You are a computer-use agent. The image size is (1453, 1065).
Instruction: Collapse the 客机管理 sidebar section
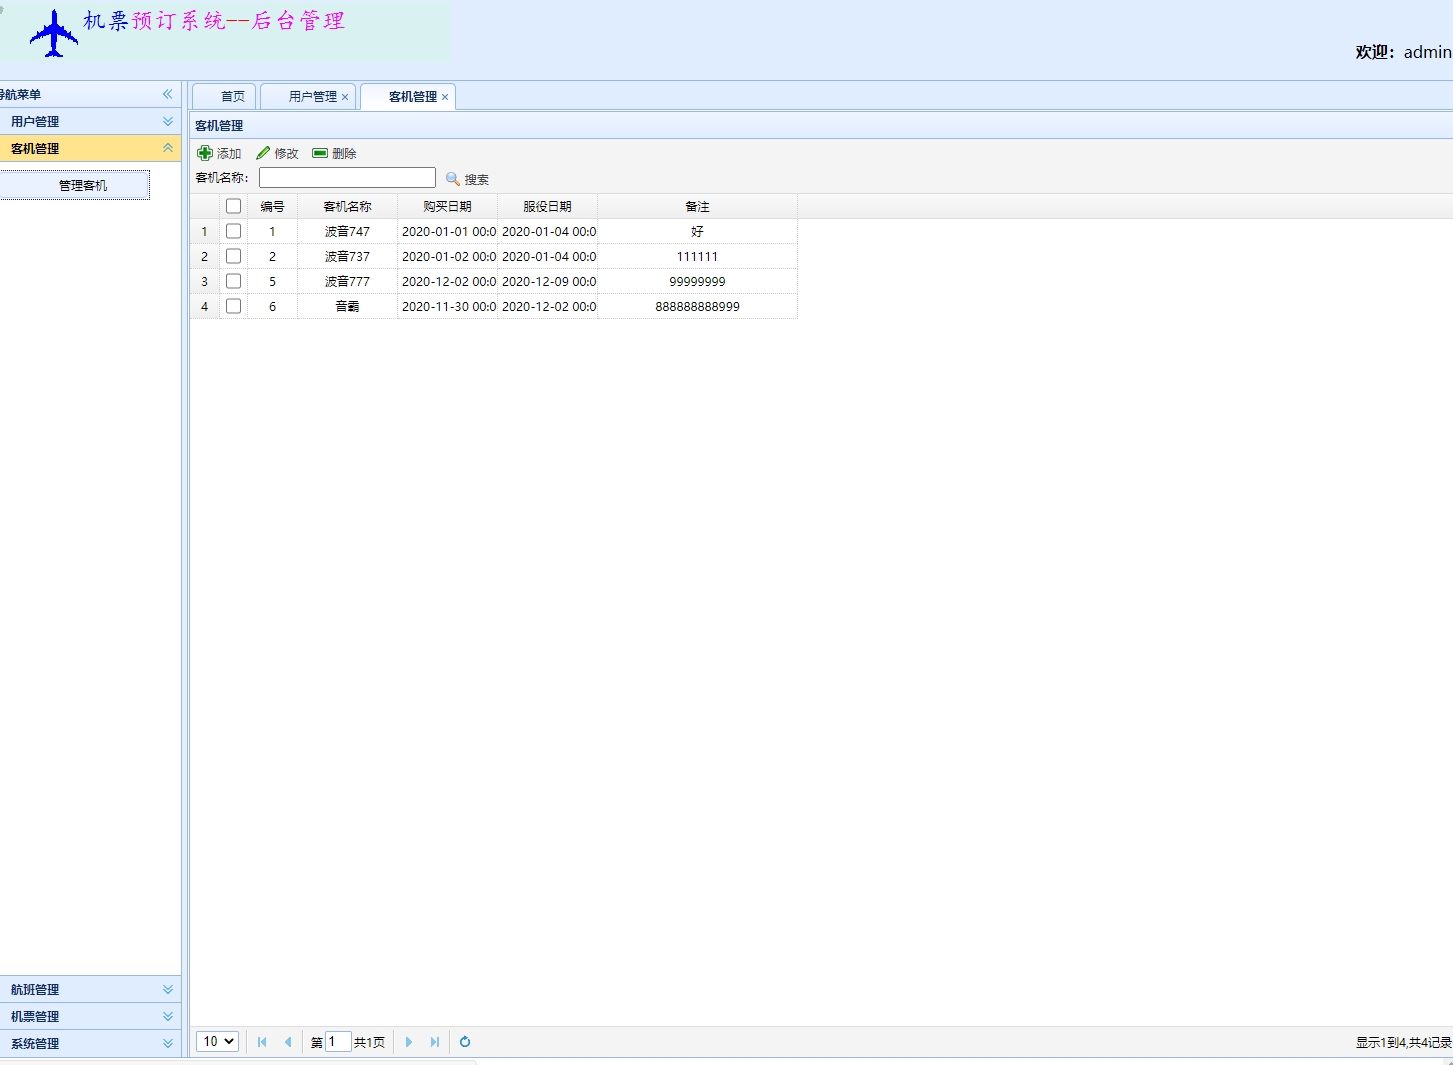pyautogui.click(x=168, y=148)
